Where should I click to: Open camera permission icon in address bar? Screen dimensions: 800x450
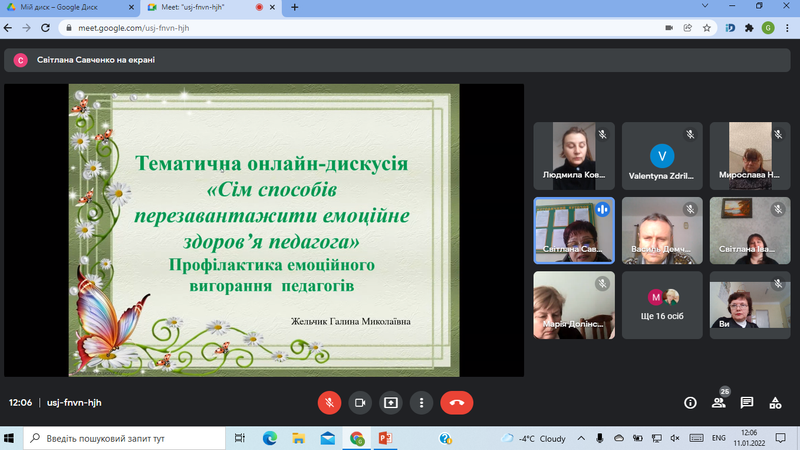(669, 28)
